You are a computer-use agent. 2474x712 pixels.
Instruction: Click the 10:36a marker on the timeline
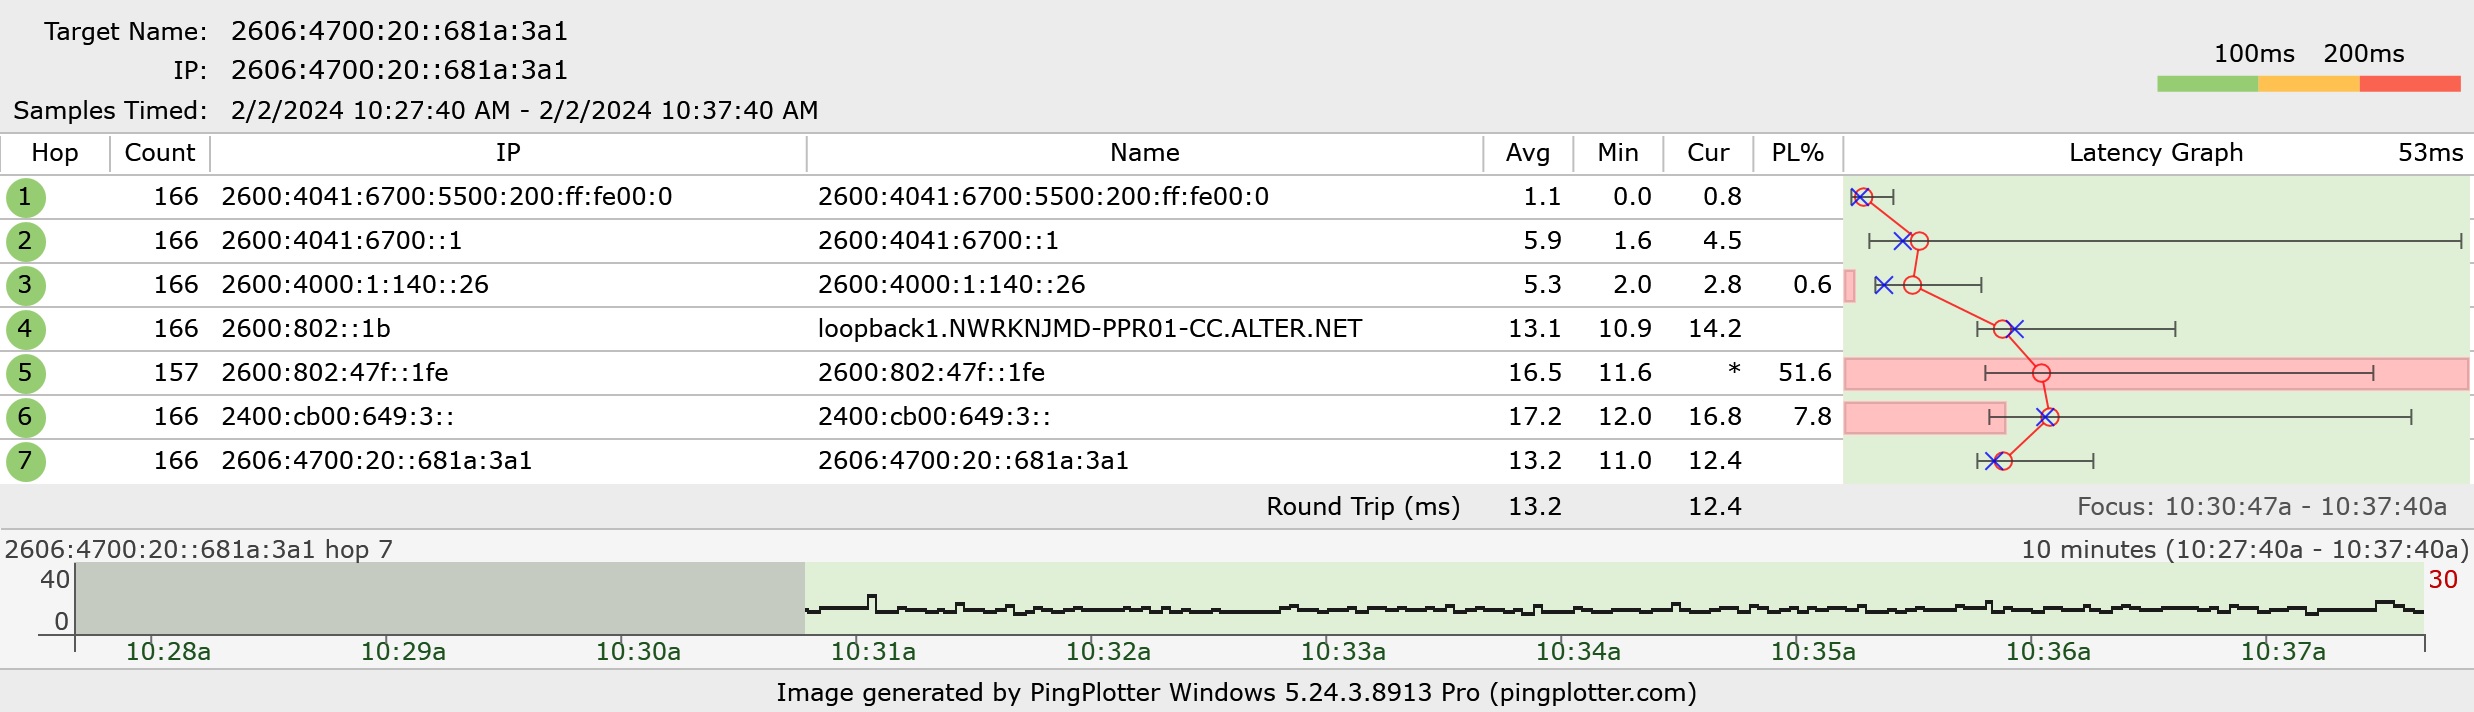(x=2047, y=651)
